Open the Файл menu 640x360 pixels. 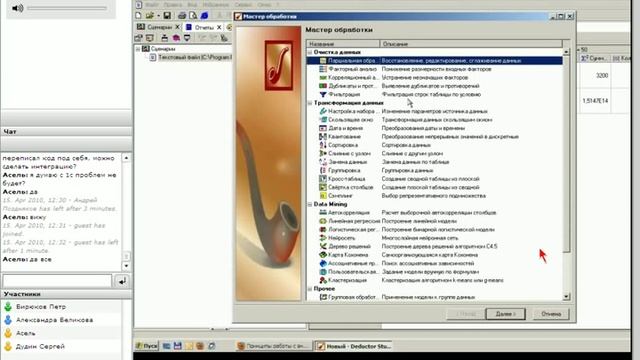click(152, 4)
